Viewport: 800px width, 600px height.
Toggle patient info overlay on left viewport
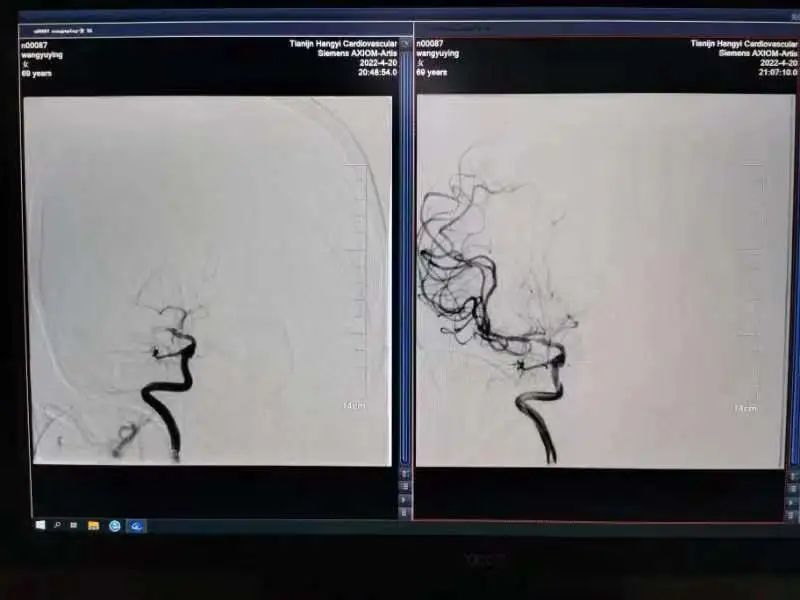click(37, 55)
